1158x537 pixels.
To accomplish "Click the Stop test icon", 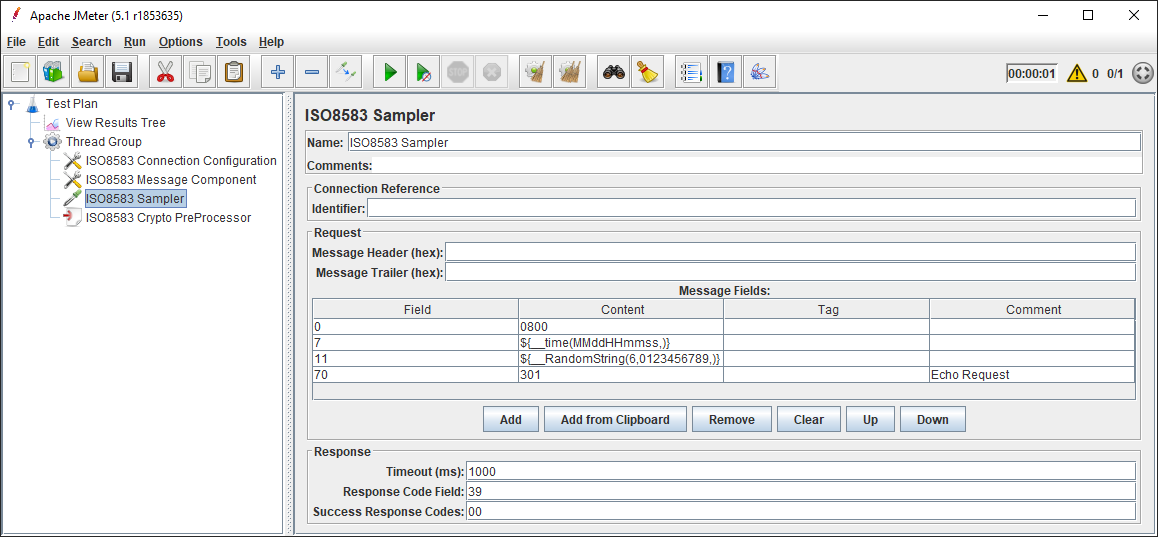I will pos(457,72).
